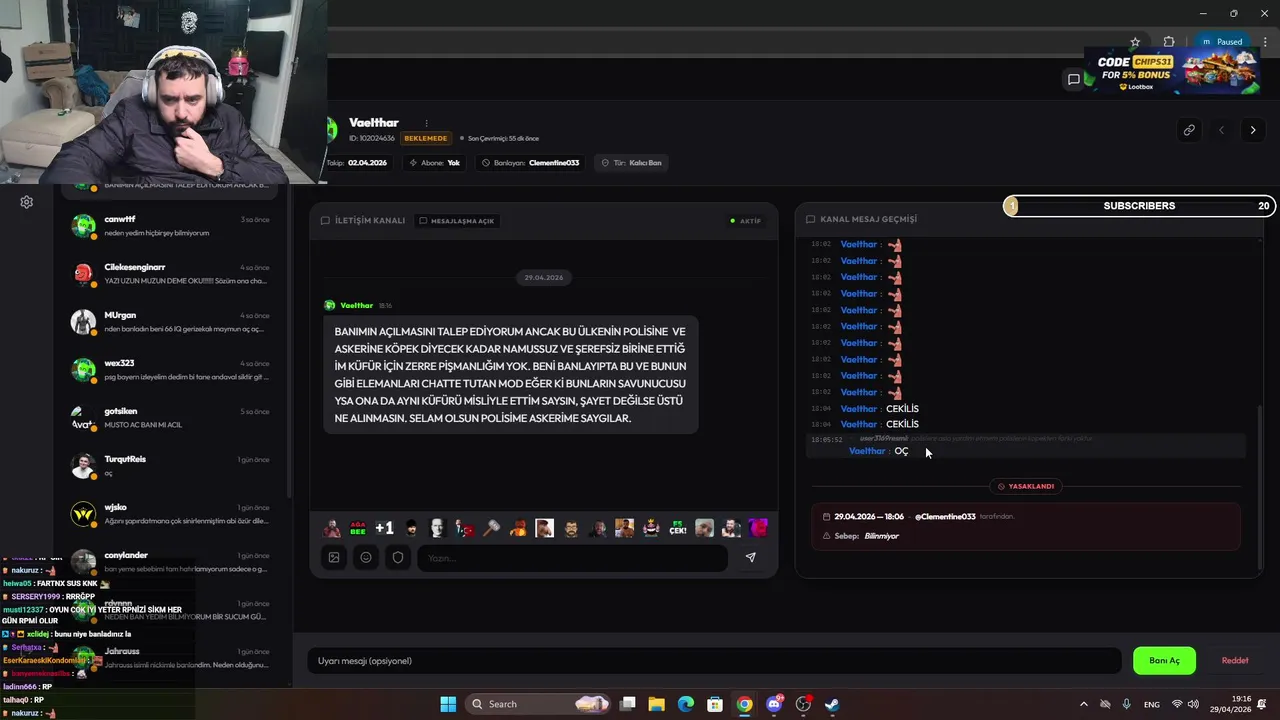The height and width of the screenshot is (720, 1280).
Task: Open the settings gear in the left sidebar
Action: pyautogui.click(x=27, y=202)
